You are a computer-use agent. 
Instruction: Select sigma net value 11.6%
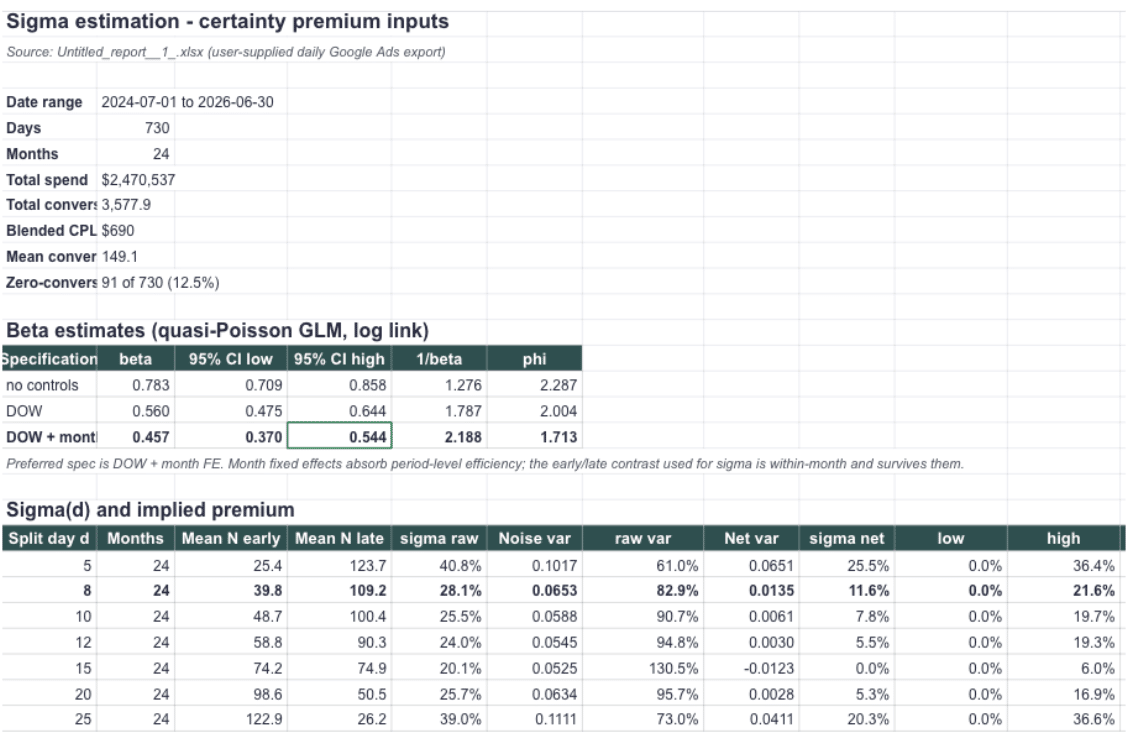coord(846,590)
